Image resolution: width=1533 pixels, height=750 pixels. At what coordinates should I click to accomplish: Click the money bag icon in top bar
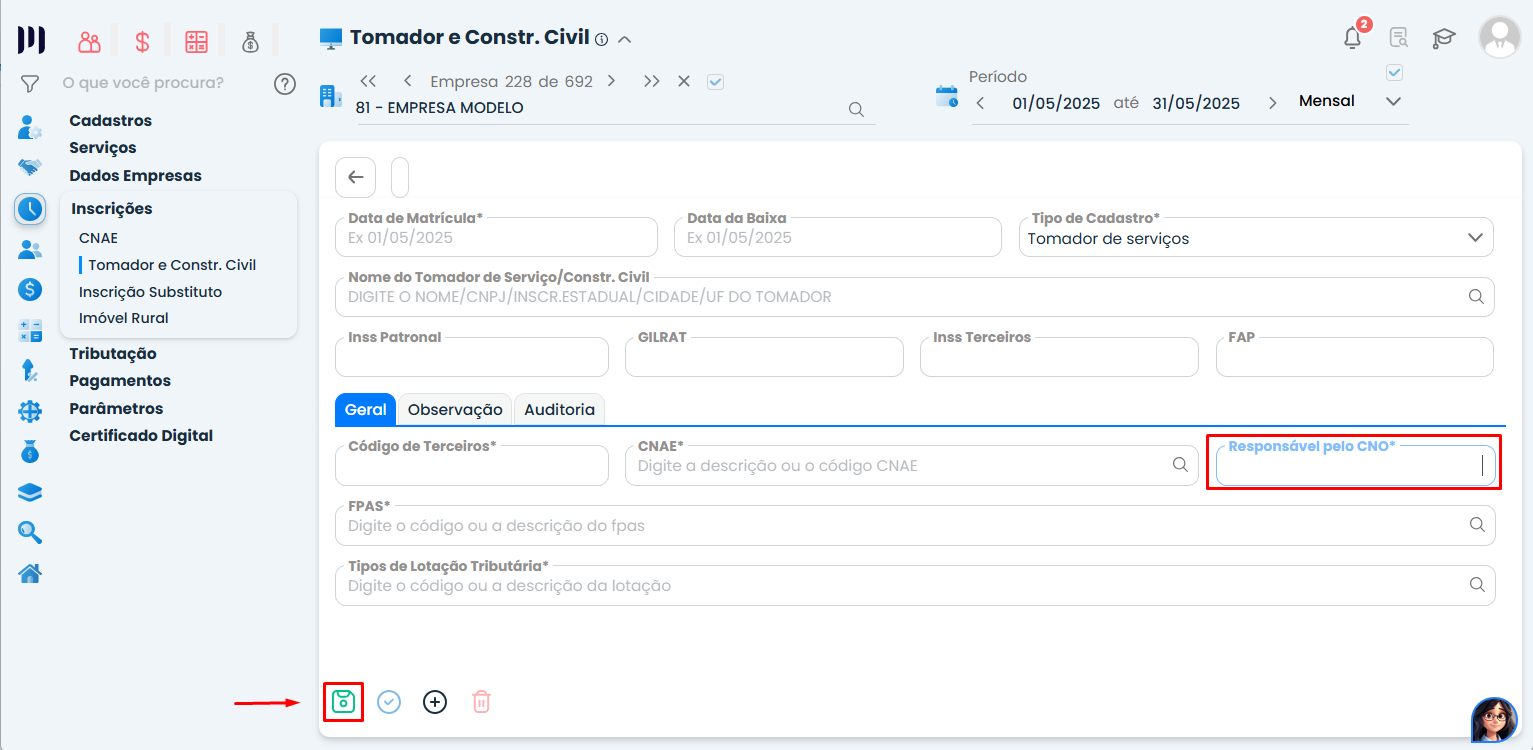(x=250, y=42)
